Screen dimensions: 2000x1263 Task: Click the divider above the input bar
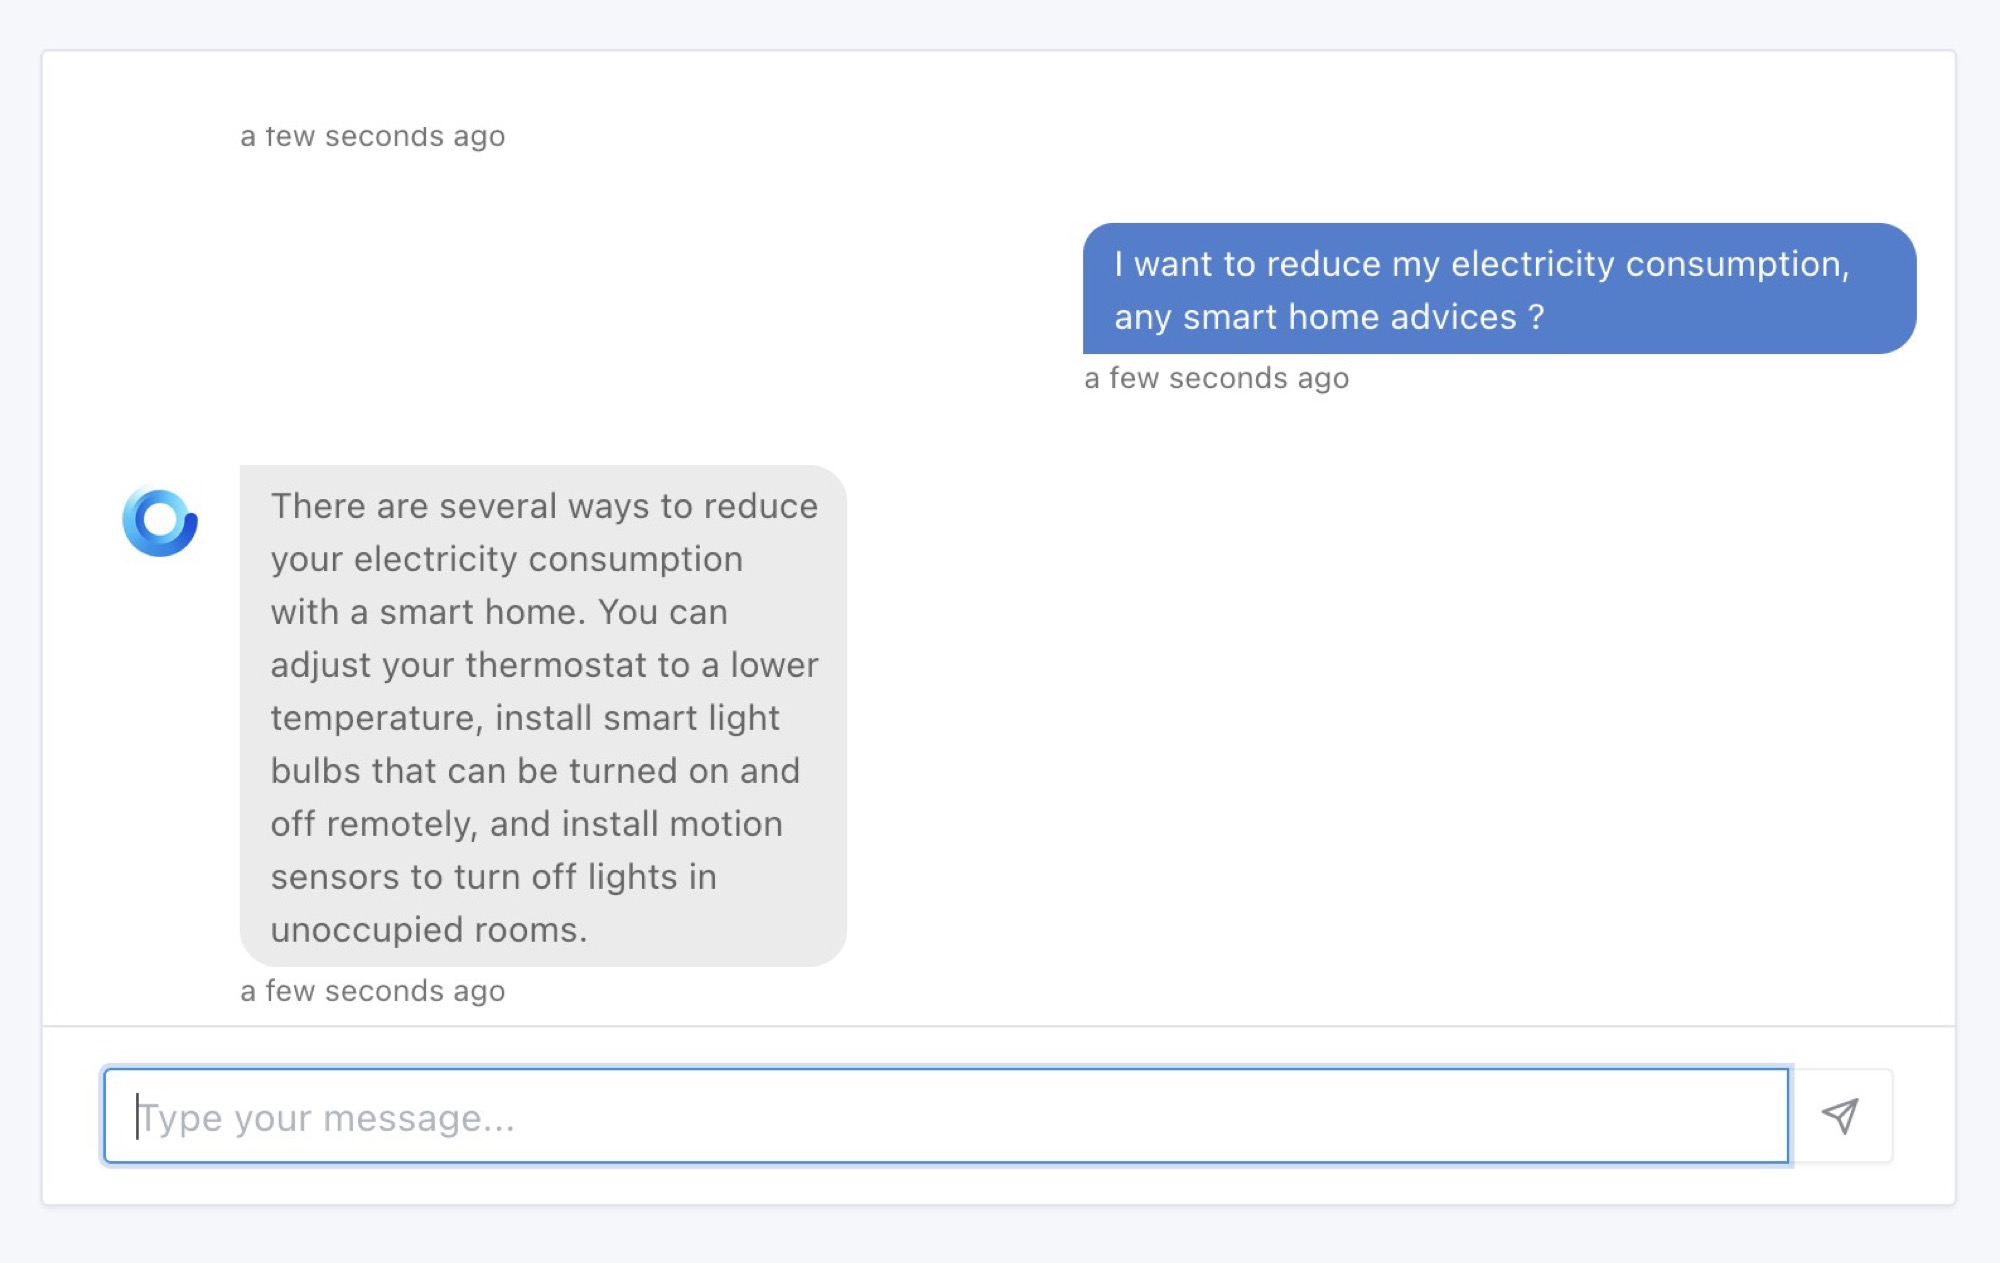click(x=1000, y=1025)
